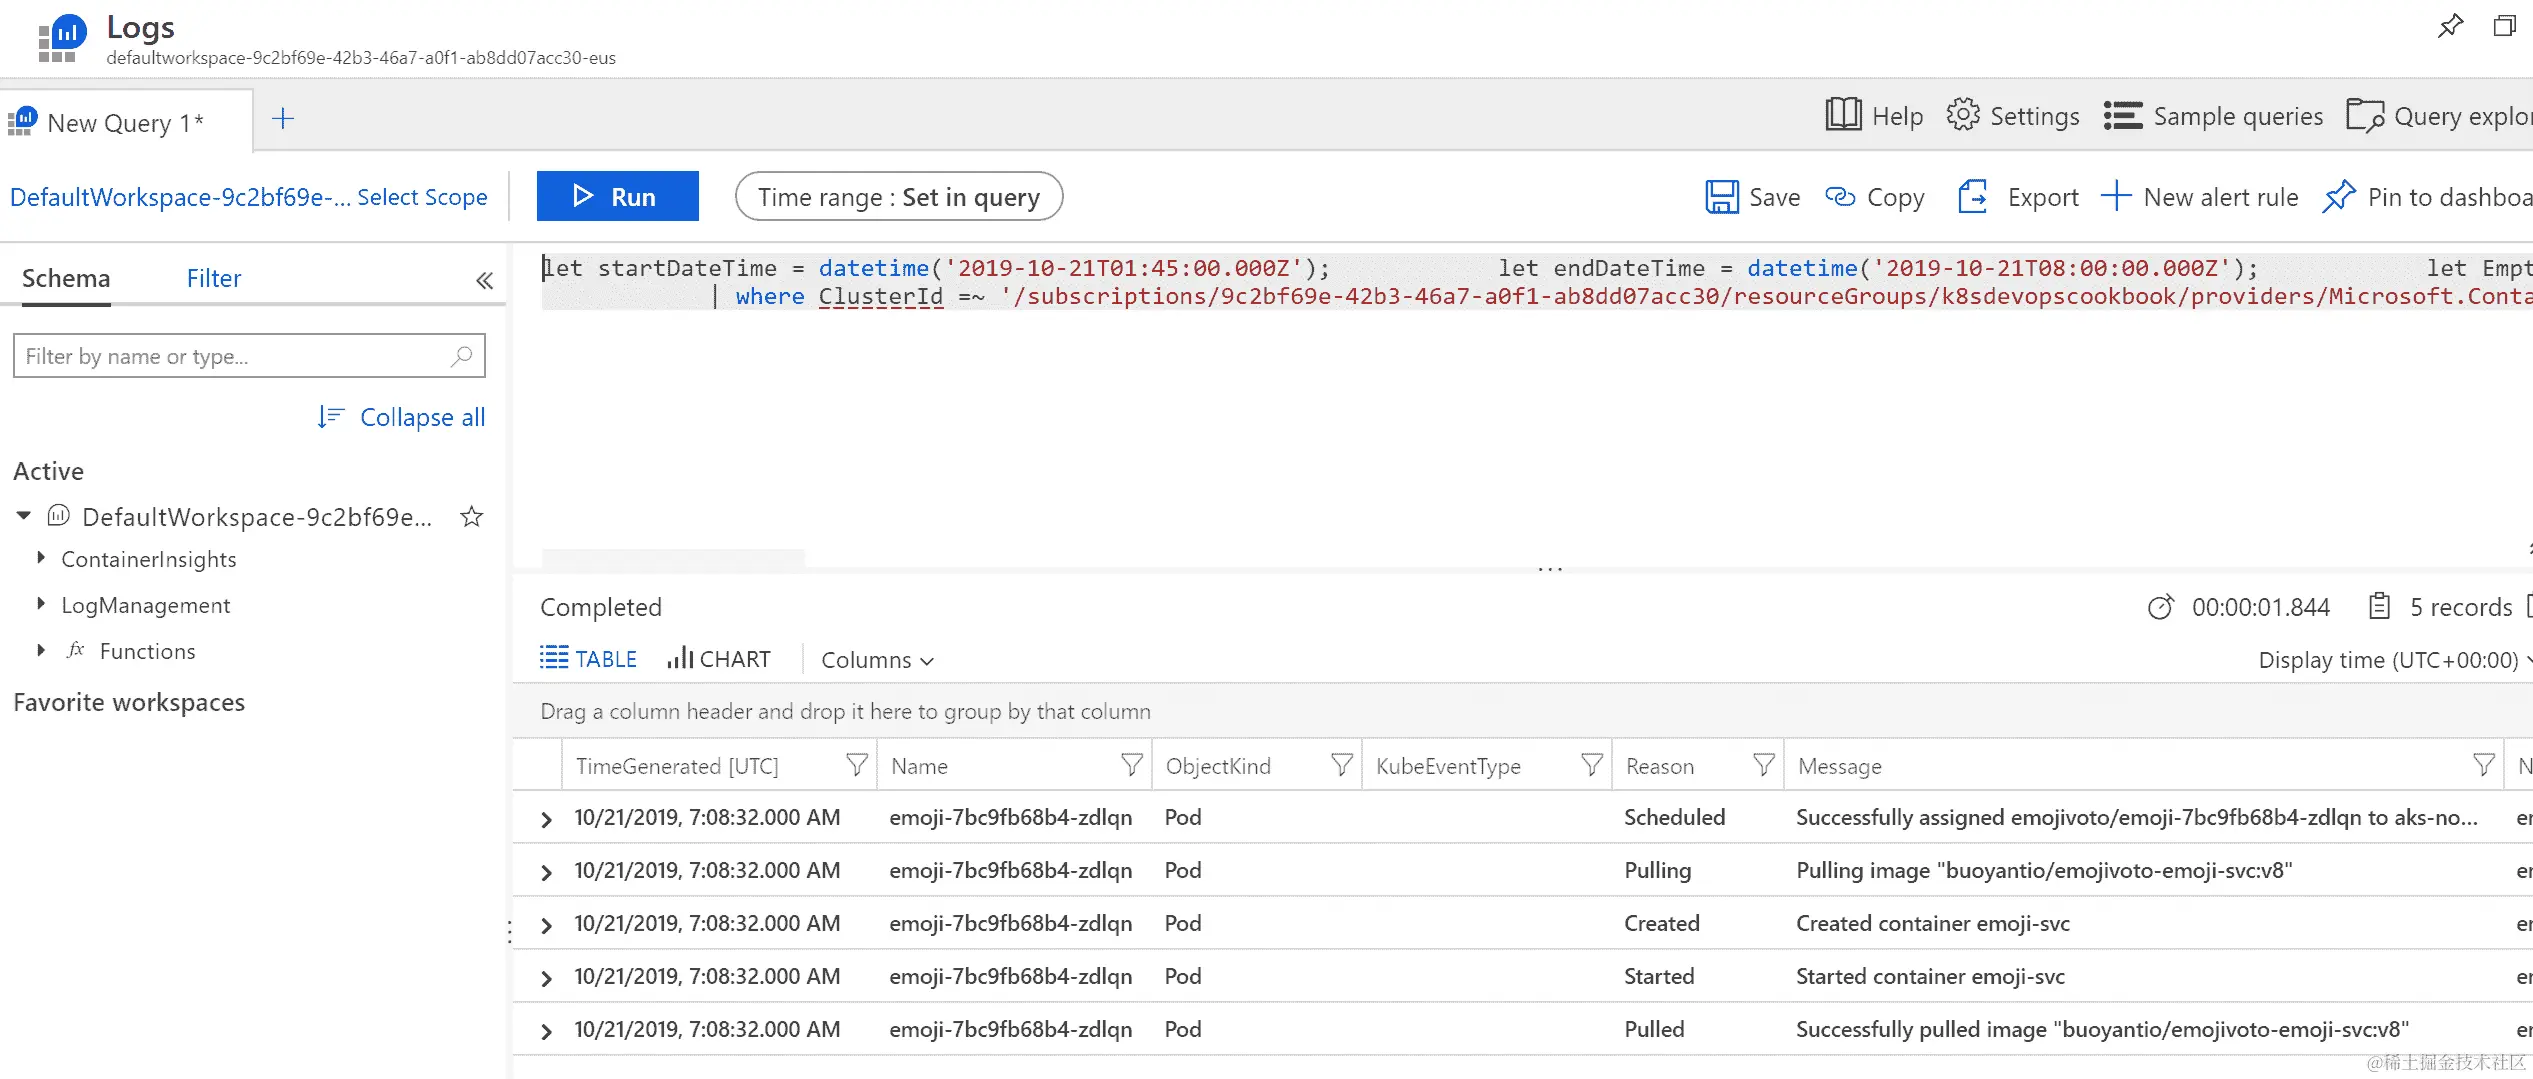This screenshot has width=2533, height=1079.
Task: Expand the Pulling event row
Action: [x=546, y=873]
